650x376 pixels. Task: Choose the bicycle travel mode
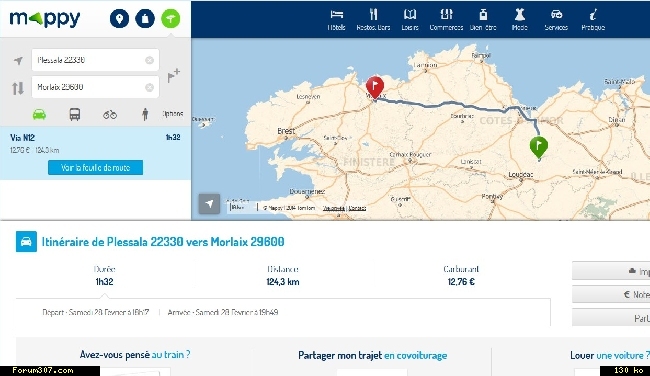coord(110,114)
